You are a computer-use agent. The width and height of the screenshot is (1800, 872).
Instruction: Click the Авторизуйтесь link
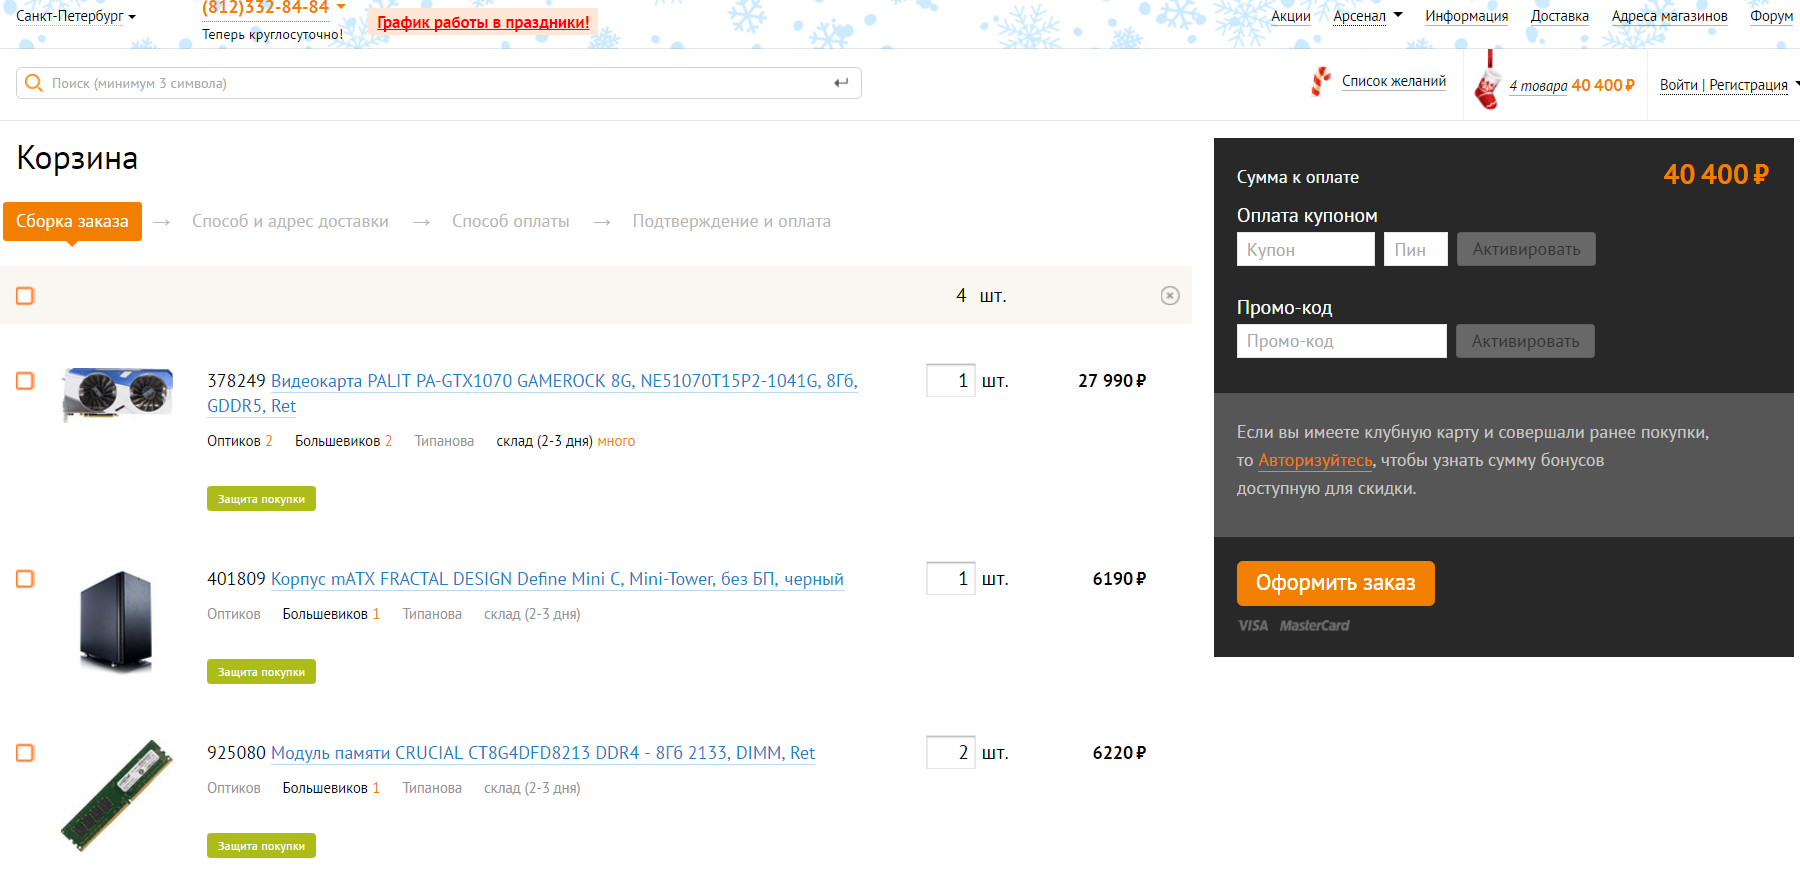click(1315, 460)
